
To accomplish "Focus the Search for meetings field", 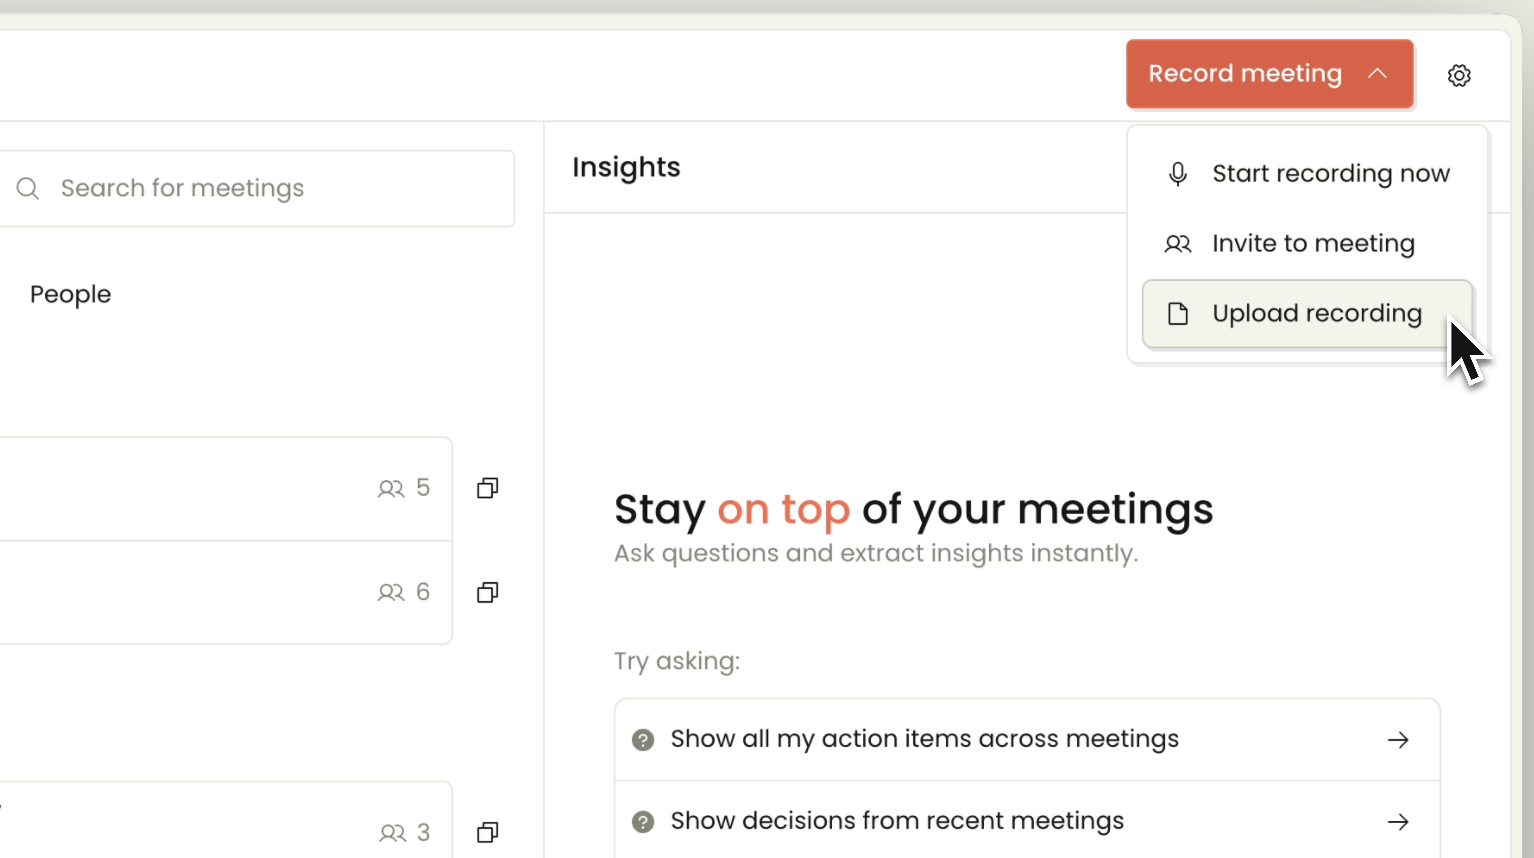I will click(257, 189).
